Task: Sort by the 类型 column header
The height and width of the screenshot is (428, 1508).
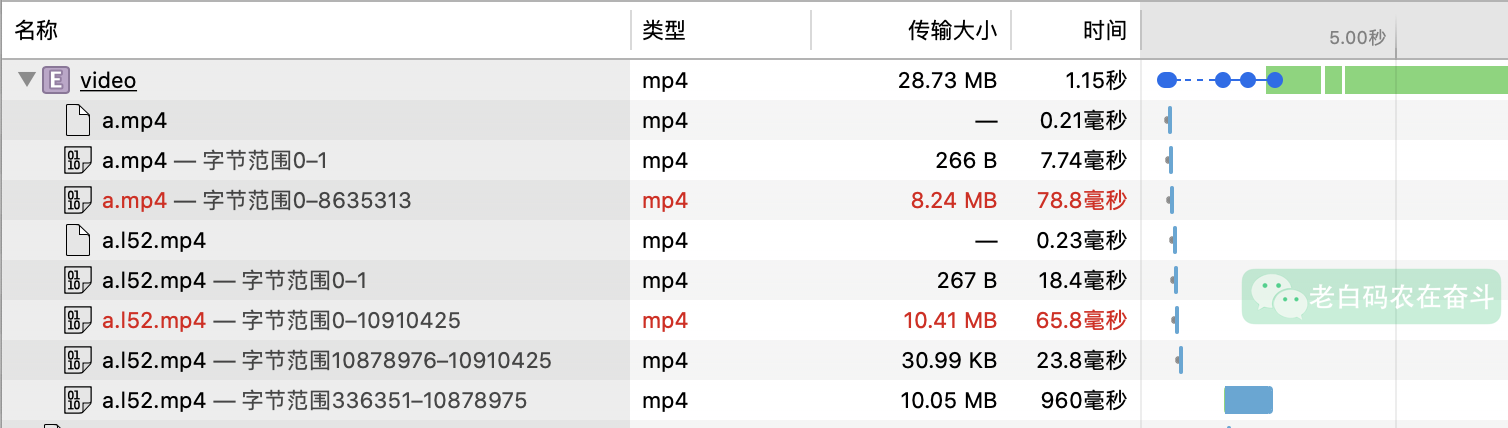Action: pos(664,31)
